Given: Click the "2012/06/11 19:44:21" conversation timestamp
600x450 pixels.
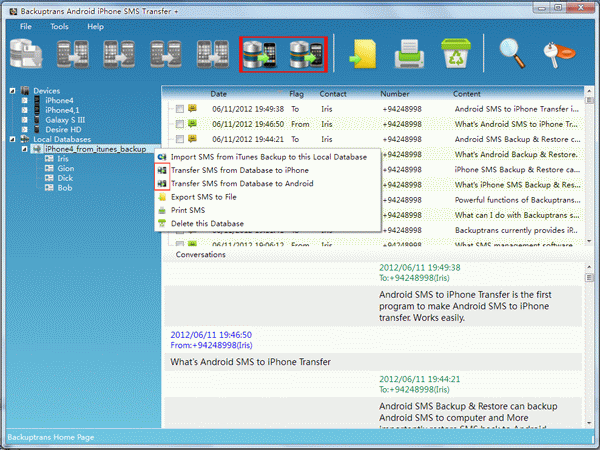Looking at the screenshot, I should [419, 379].
